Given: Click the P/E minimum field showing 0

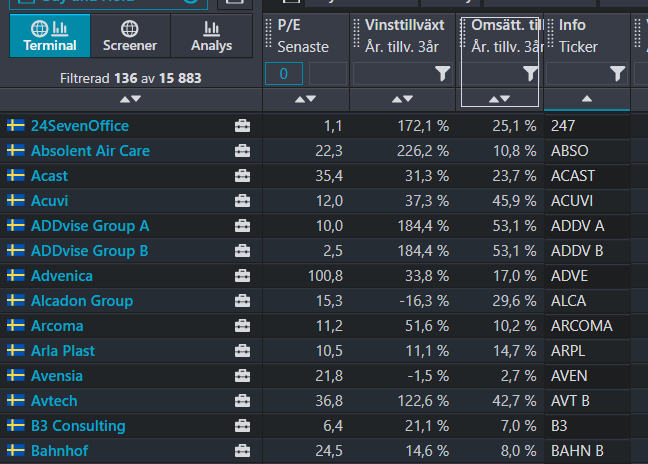Looking at the screenshot, I should [284, 74].
